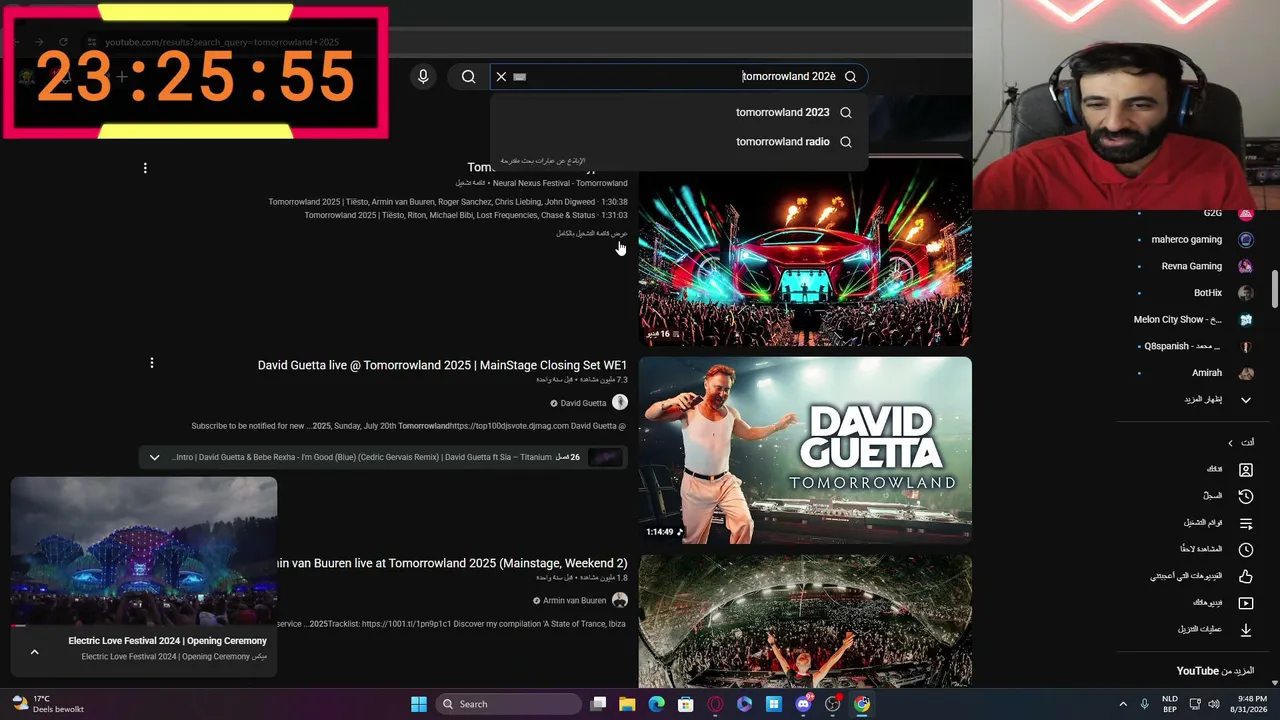The height and width of the screenshot is (720, 1280).
Task: Open the Downloads arrow icon in sidebar
Action: (x=1246, y=629)
